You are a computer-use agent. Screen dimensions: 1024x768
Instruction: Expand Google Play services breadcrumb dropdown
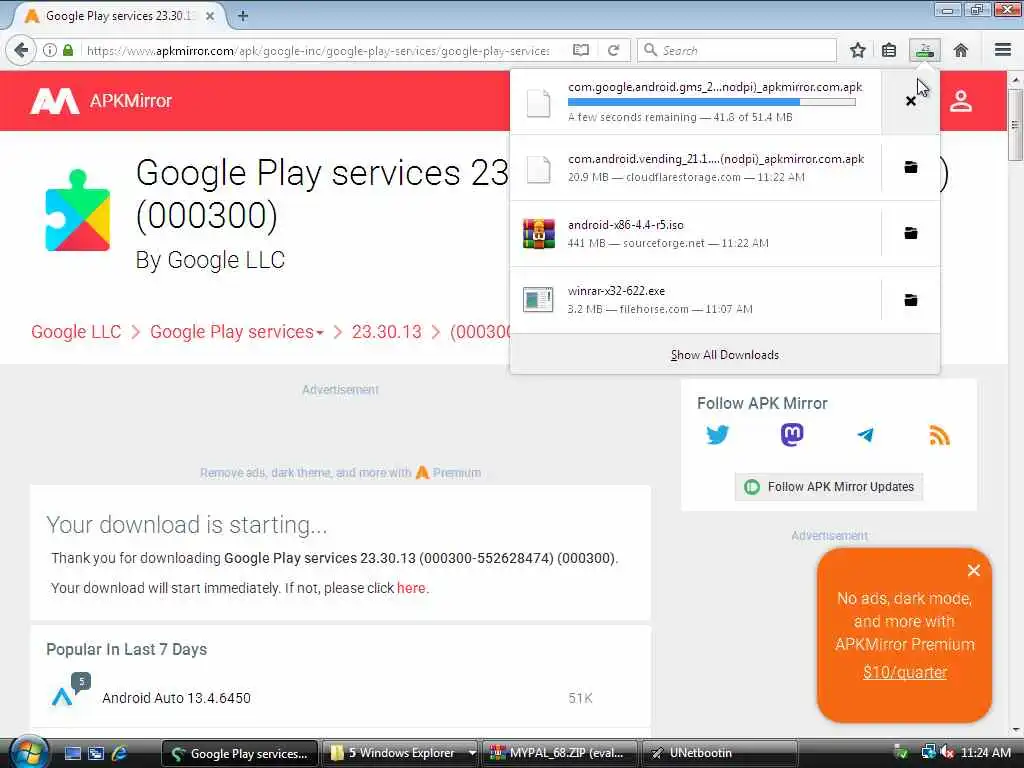(320, 333)
